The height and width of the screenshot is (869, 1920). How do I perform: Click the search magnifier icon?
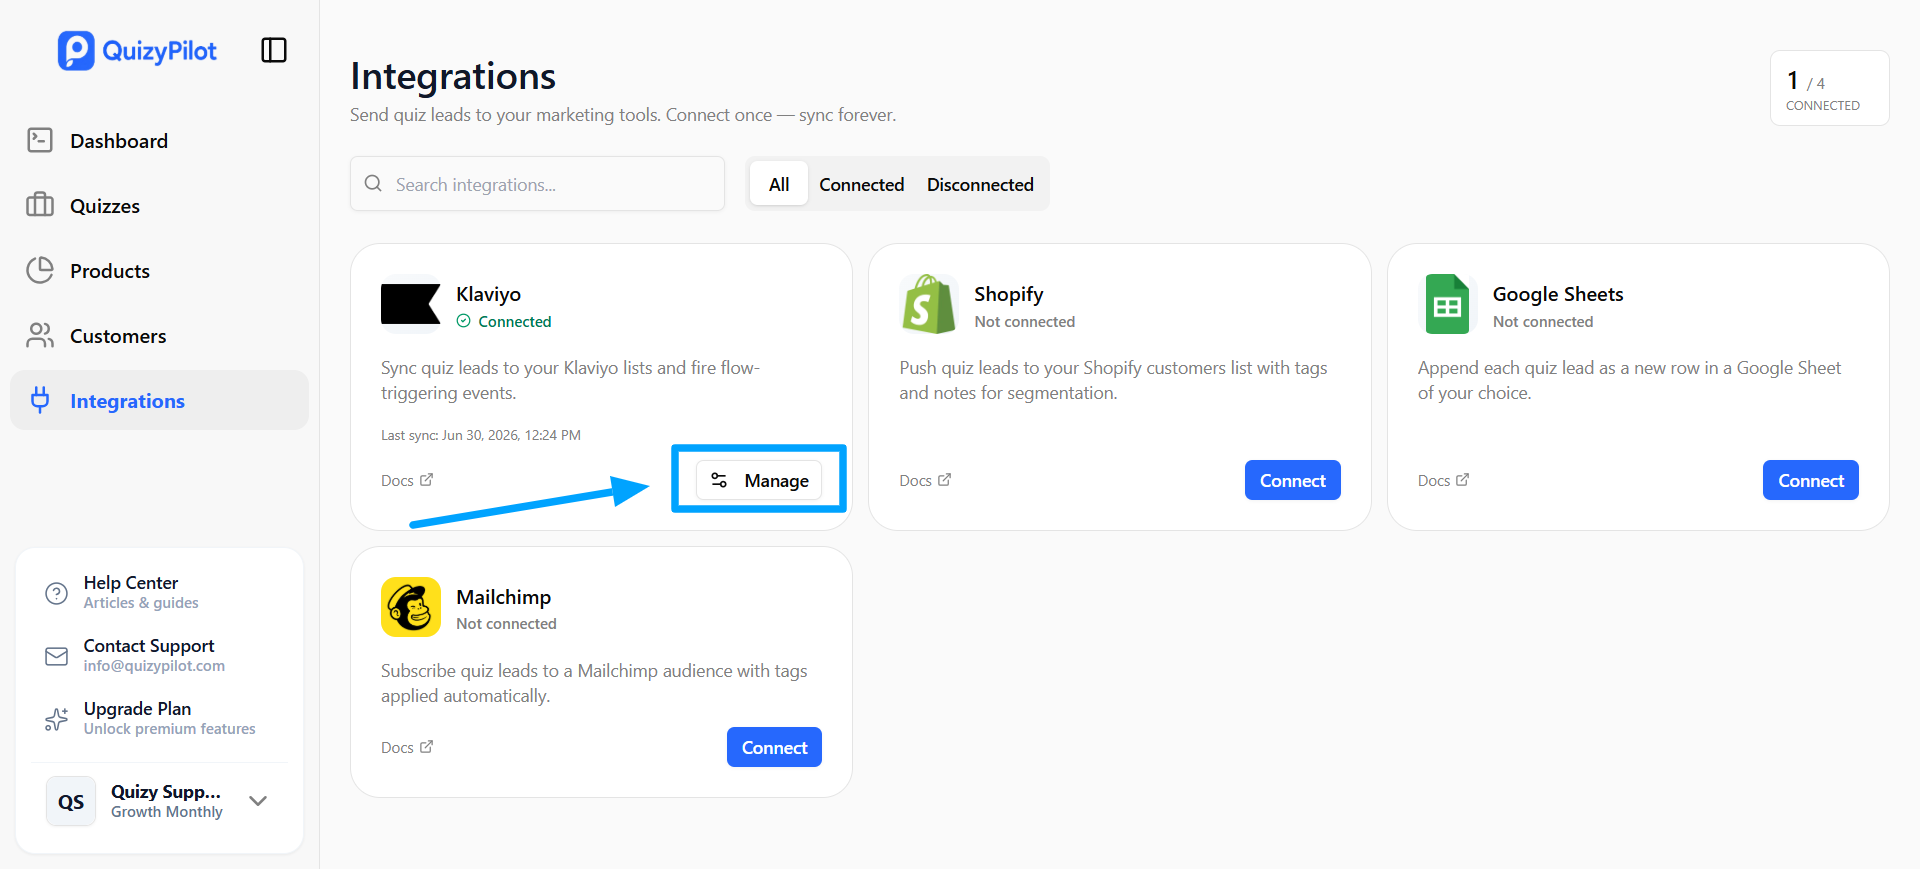373,184
